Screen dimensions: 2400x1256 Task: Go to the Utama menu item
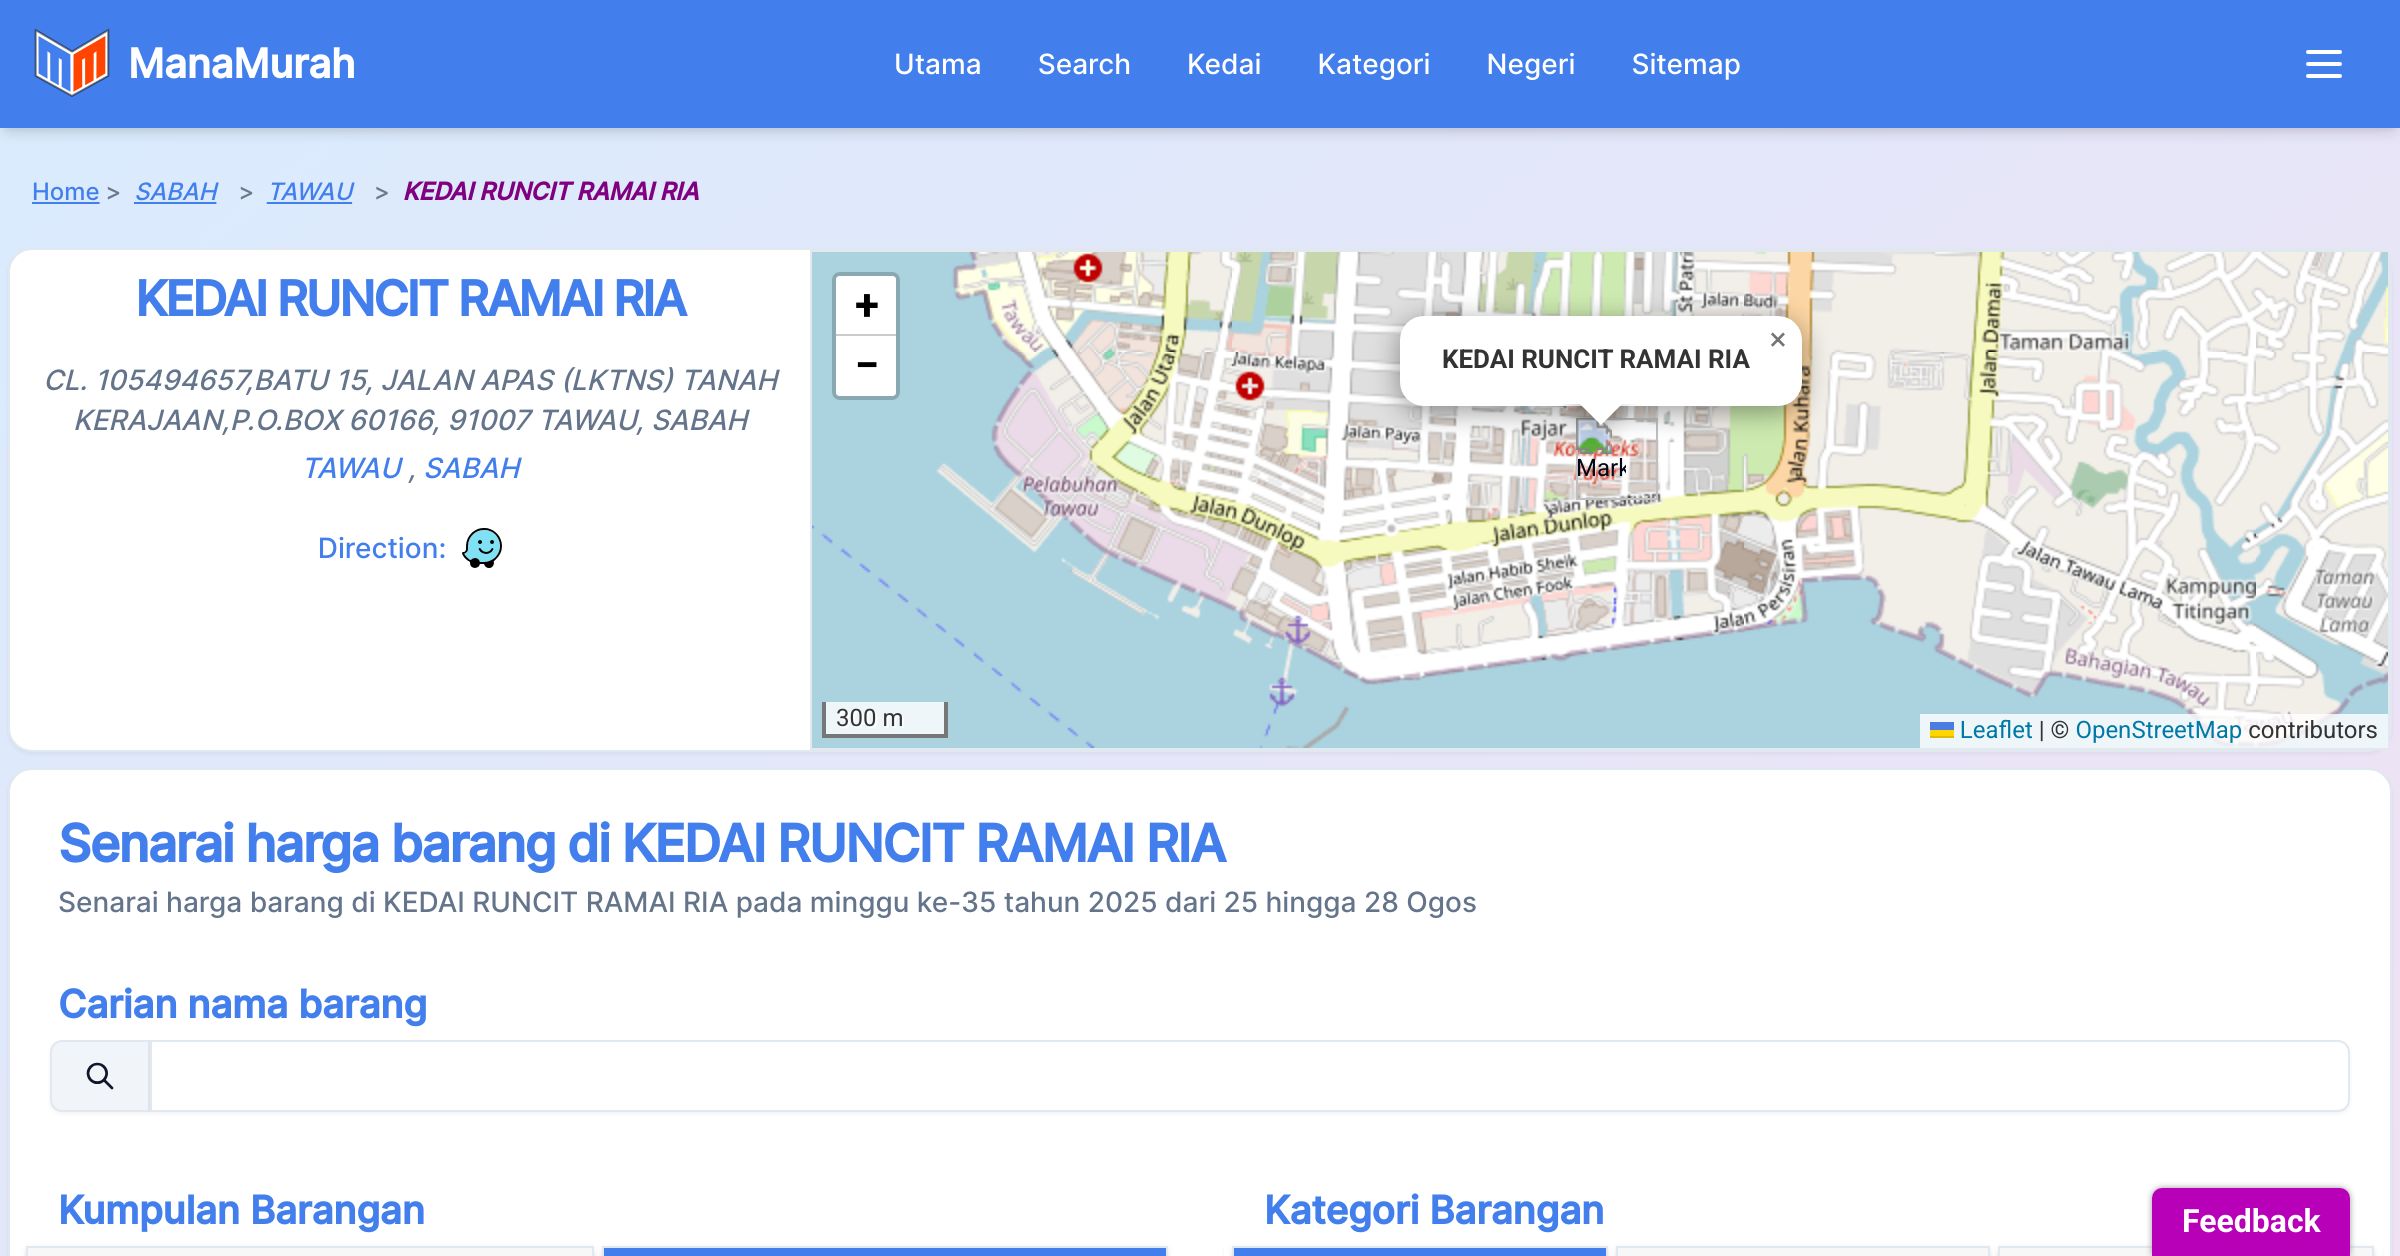tap(937, 64)
